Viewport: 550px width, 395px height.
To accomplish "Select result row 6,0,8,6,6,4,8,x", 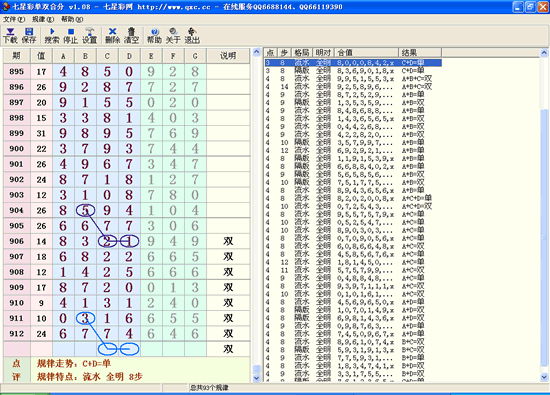I will [x=353, y=246].
